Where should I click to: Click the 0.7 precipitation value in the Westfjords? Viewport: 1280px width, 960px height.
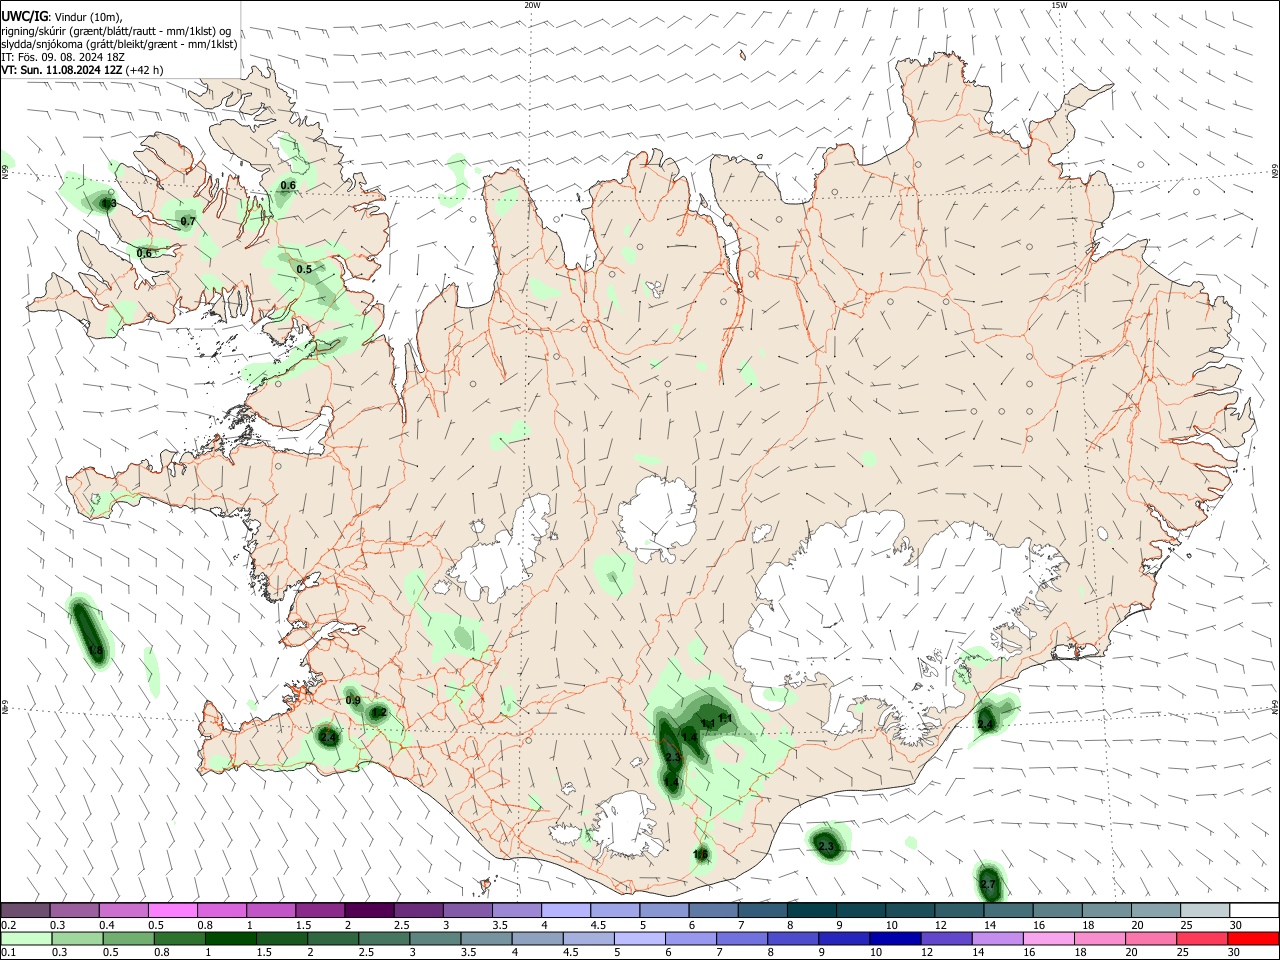(x=188, y=220)
